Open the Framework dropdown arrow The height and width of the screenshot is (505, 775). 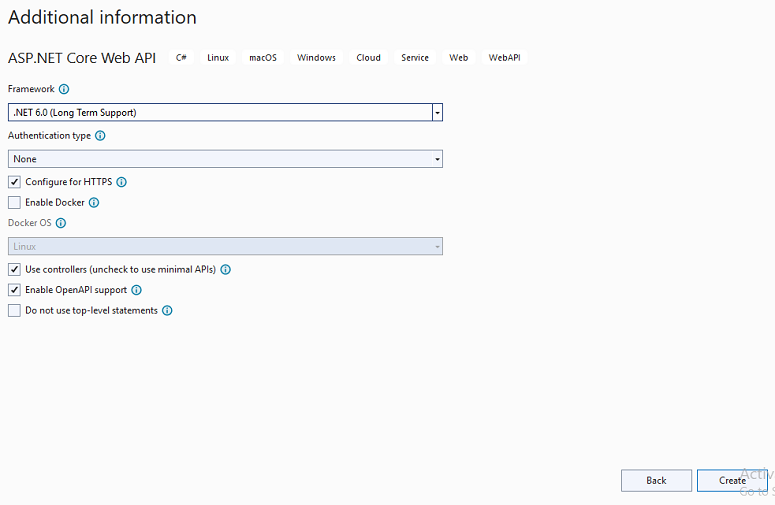tap(437, 113)
